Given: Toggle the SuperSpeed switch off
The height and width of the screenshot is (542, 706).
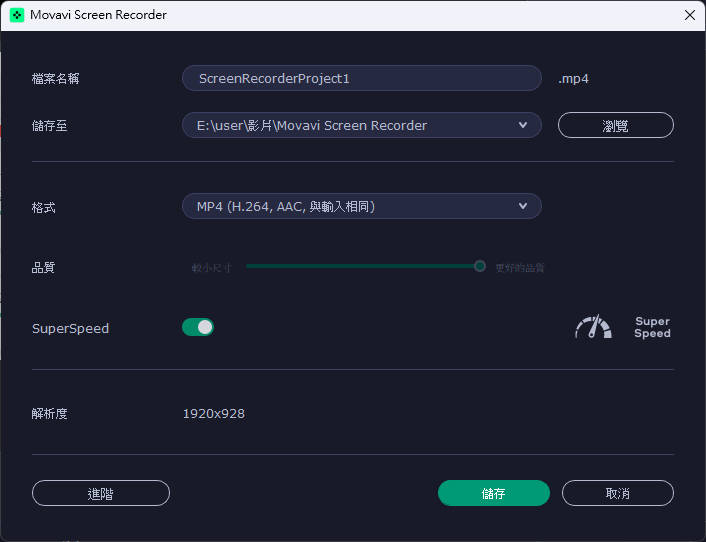Looking at the screenshot, I should click(x=198, y=327).
